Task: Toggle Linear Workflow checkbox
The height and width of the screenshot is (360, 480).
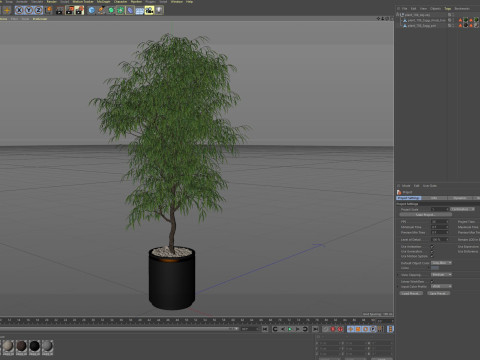Action: click(x=432, y=282)
